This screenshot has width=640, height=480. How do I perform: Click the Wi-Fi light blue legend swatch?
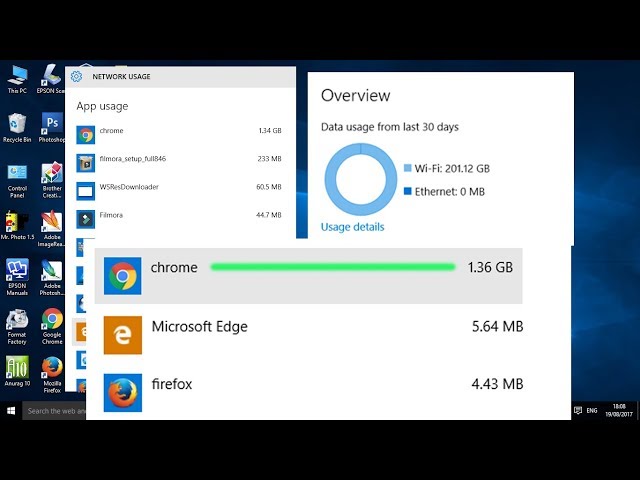407,168
